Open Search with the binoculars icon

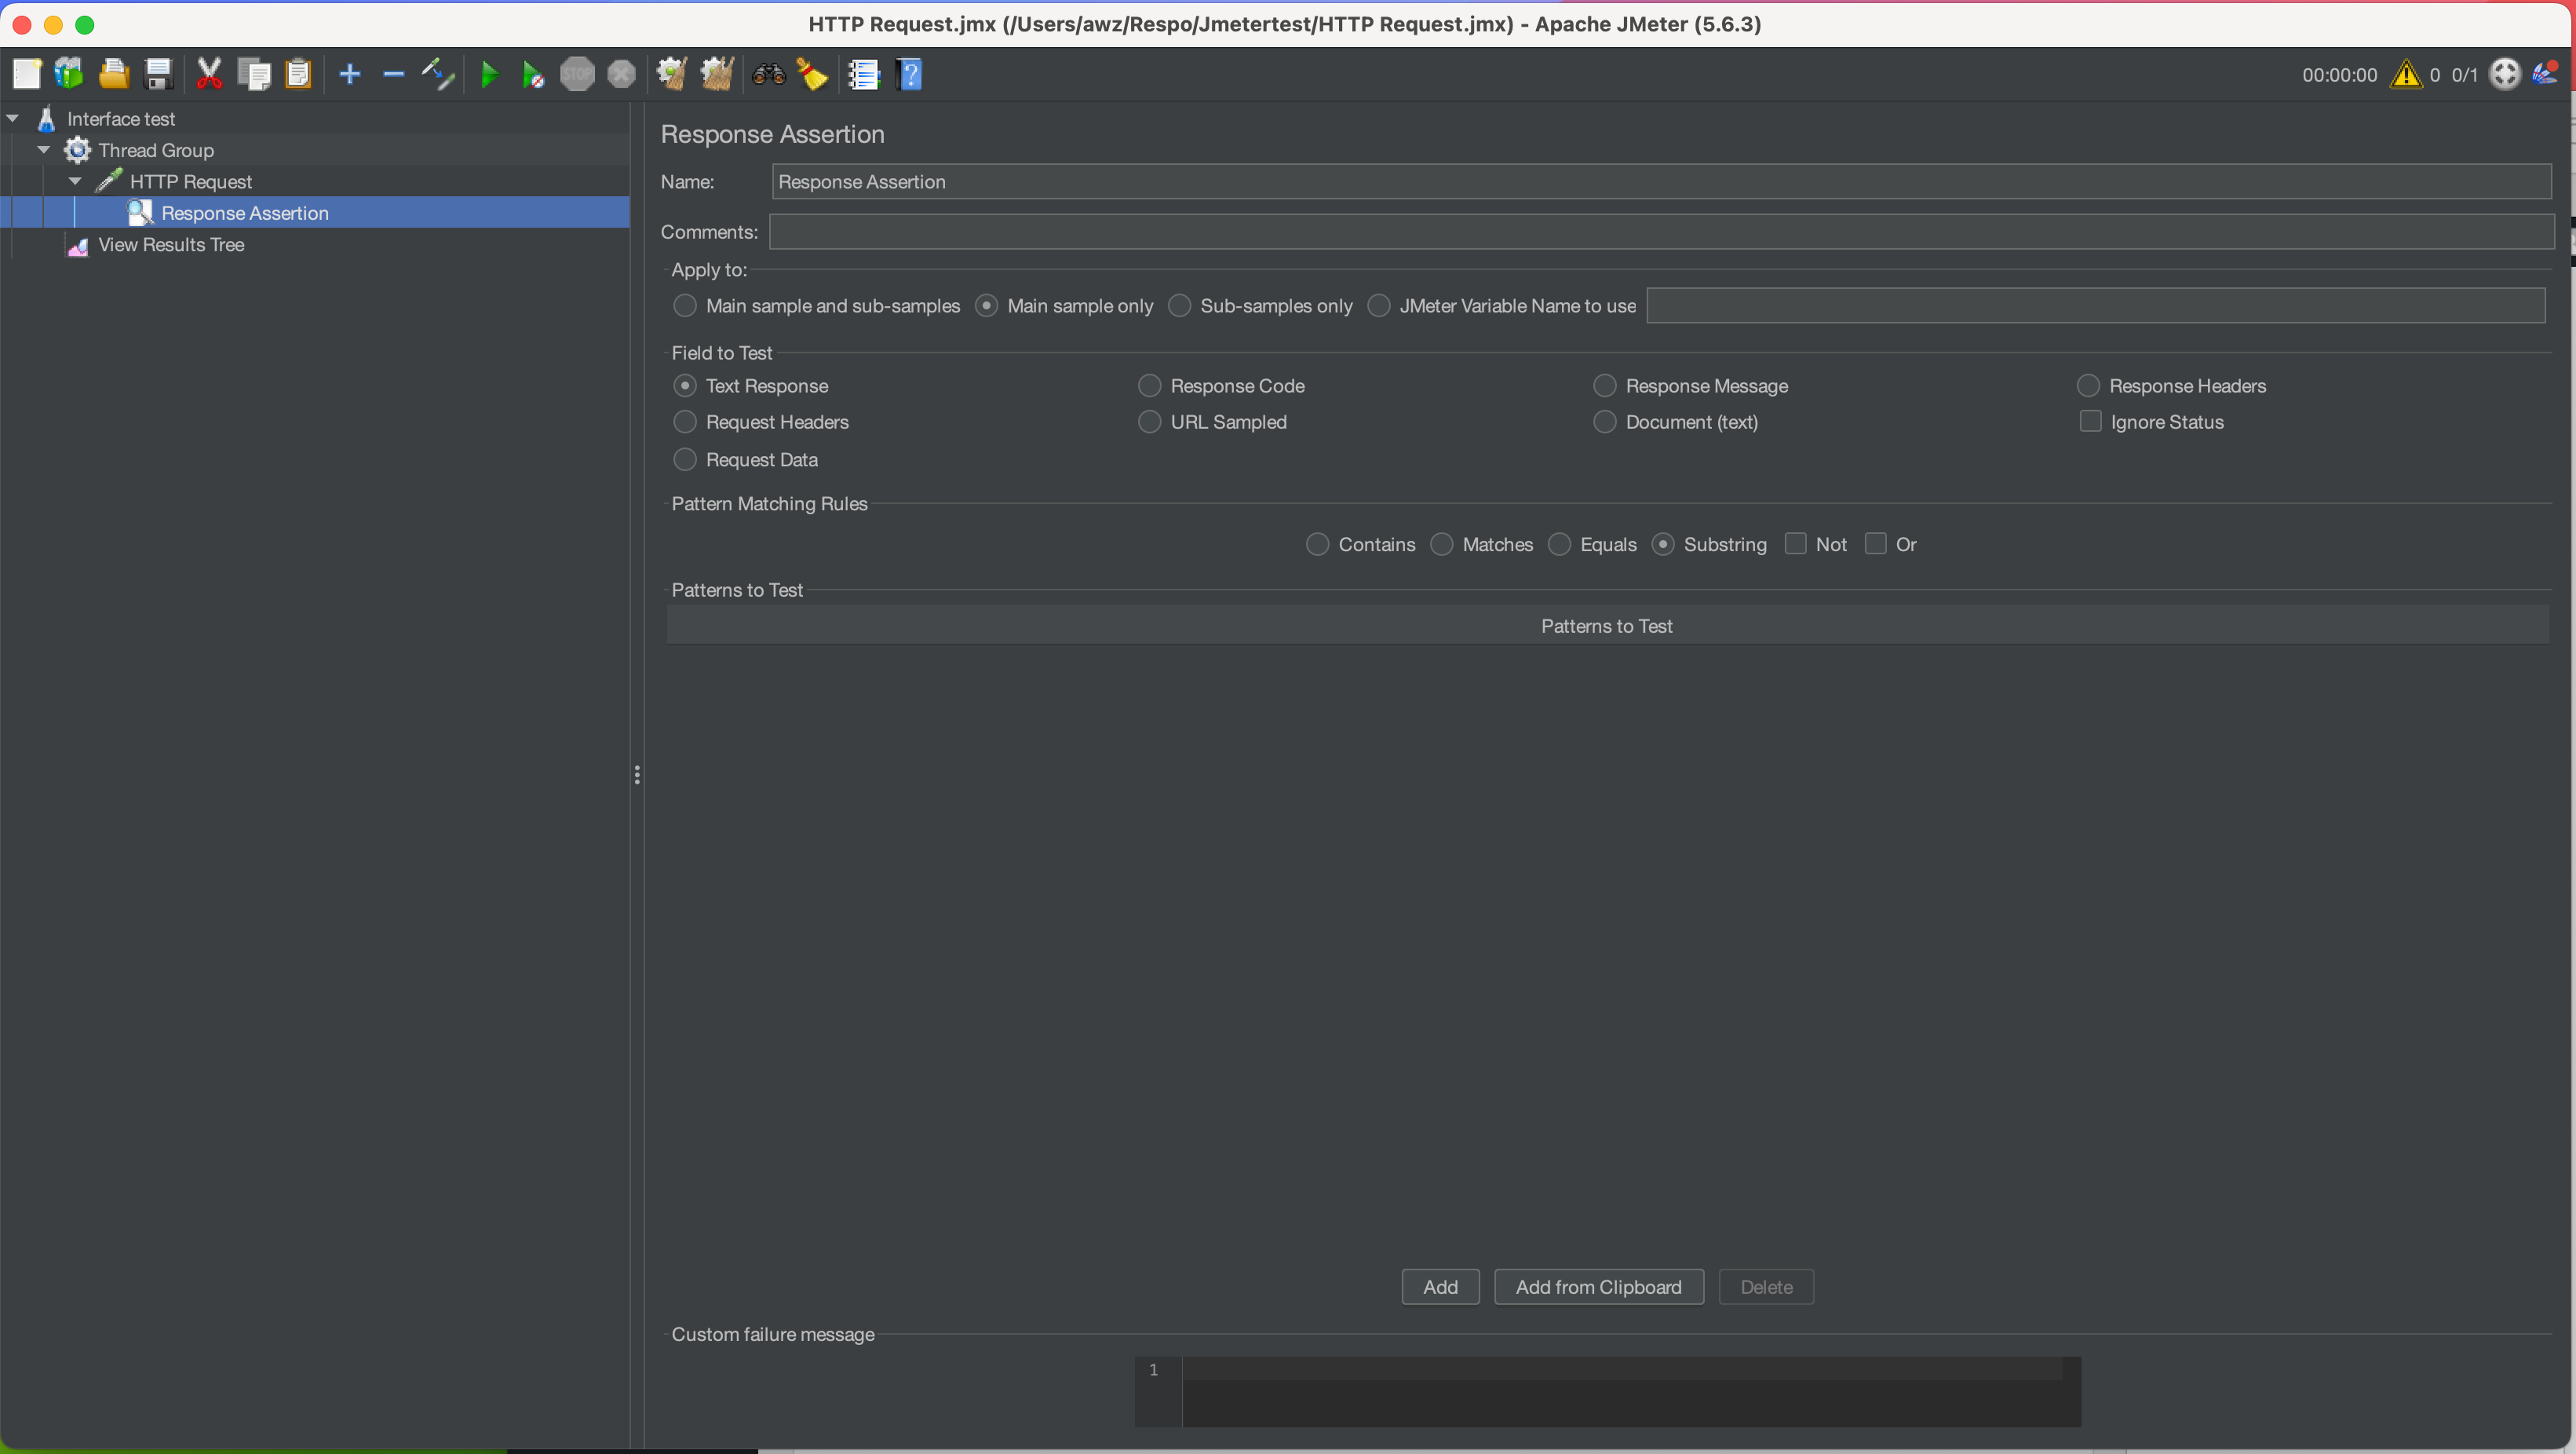pos(768,74)
